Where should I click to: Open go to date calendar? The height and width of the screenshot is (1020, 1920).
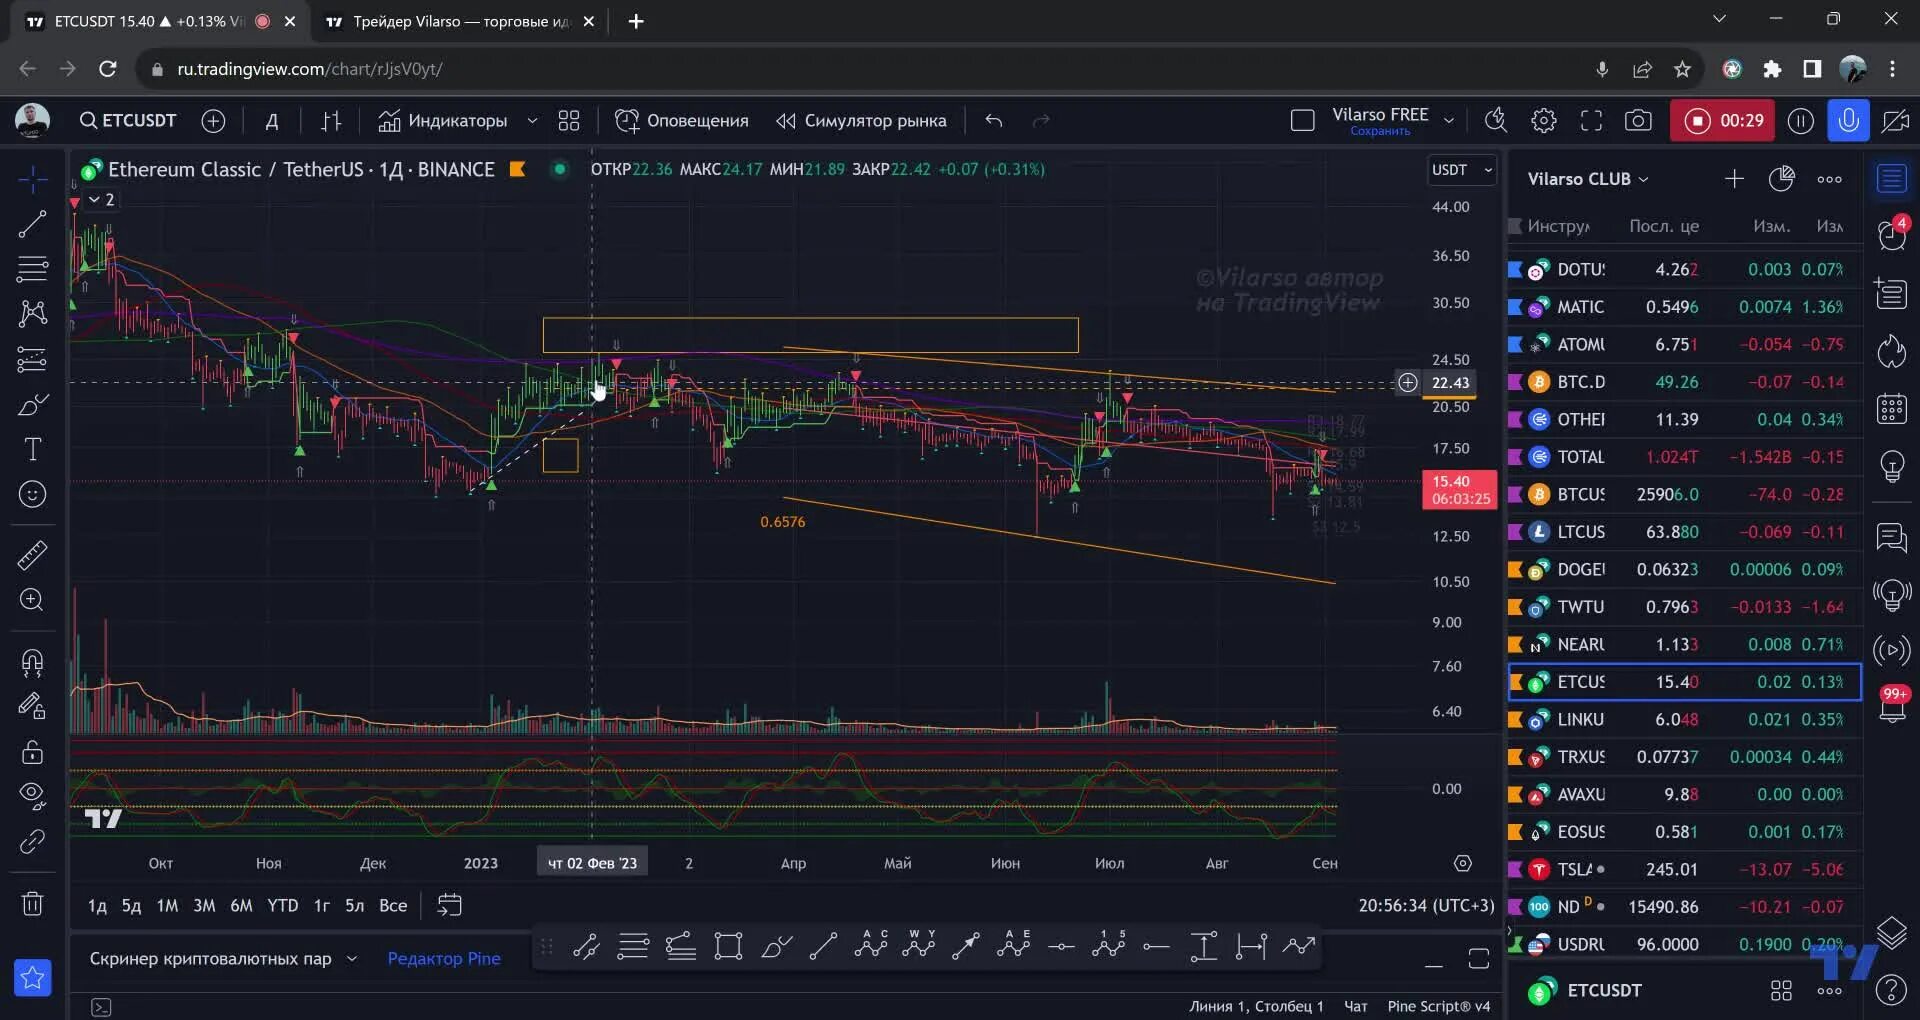pyautogui.click(x=450, y=906)
